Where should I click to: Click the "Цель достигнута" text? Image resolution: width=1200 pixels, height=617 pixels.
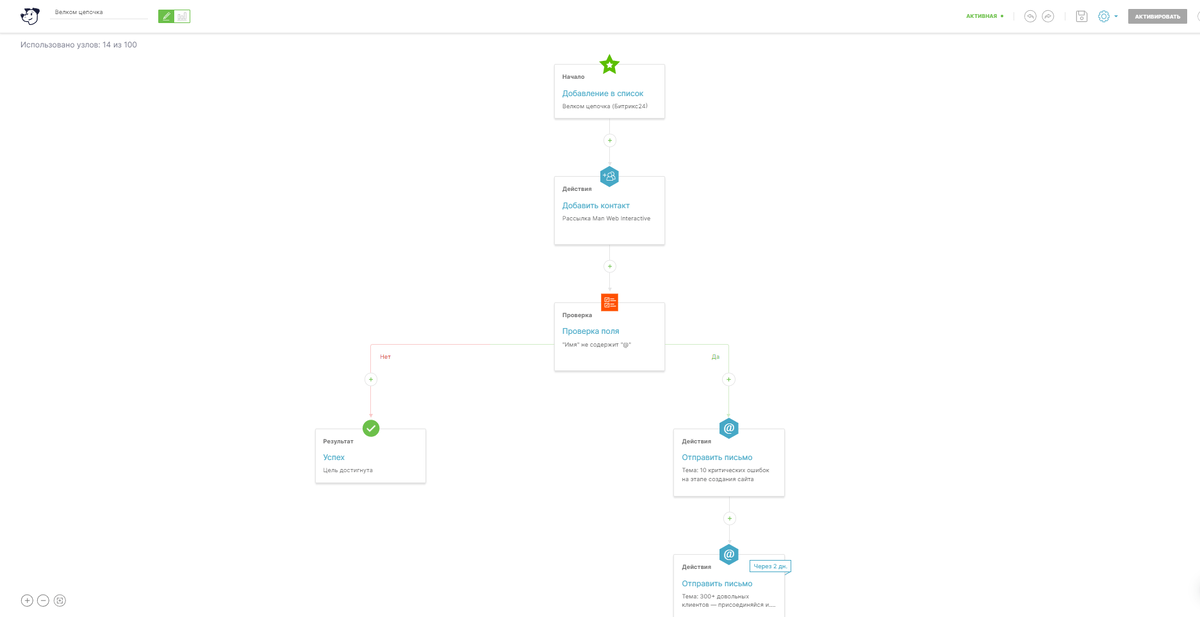pos(348,470)
